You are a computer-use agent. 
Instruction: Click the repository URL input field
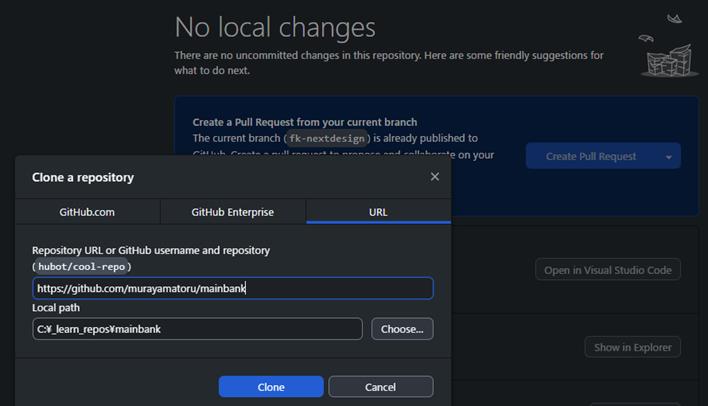click(x=233, y=288)
